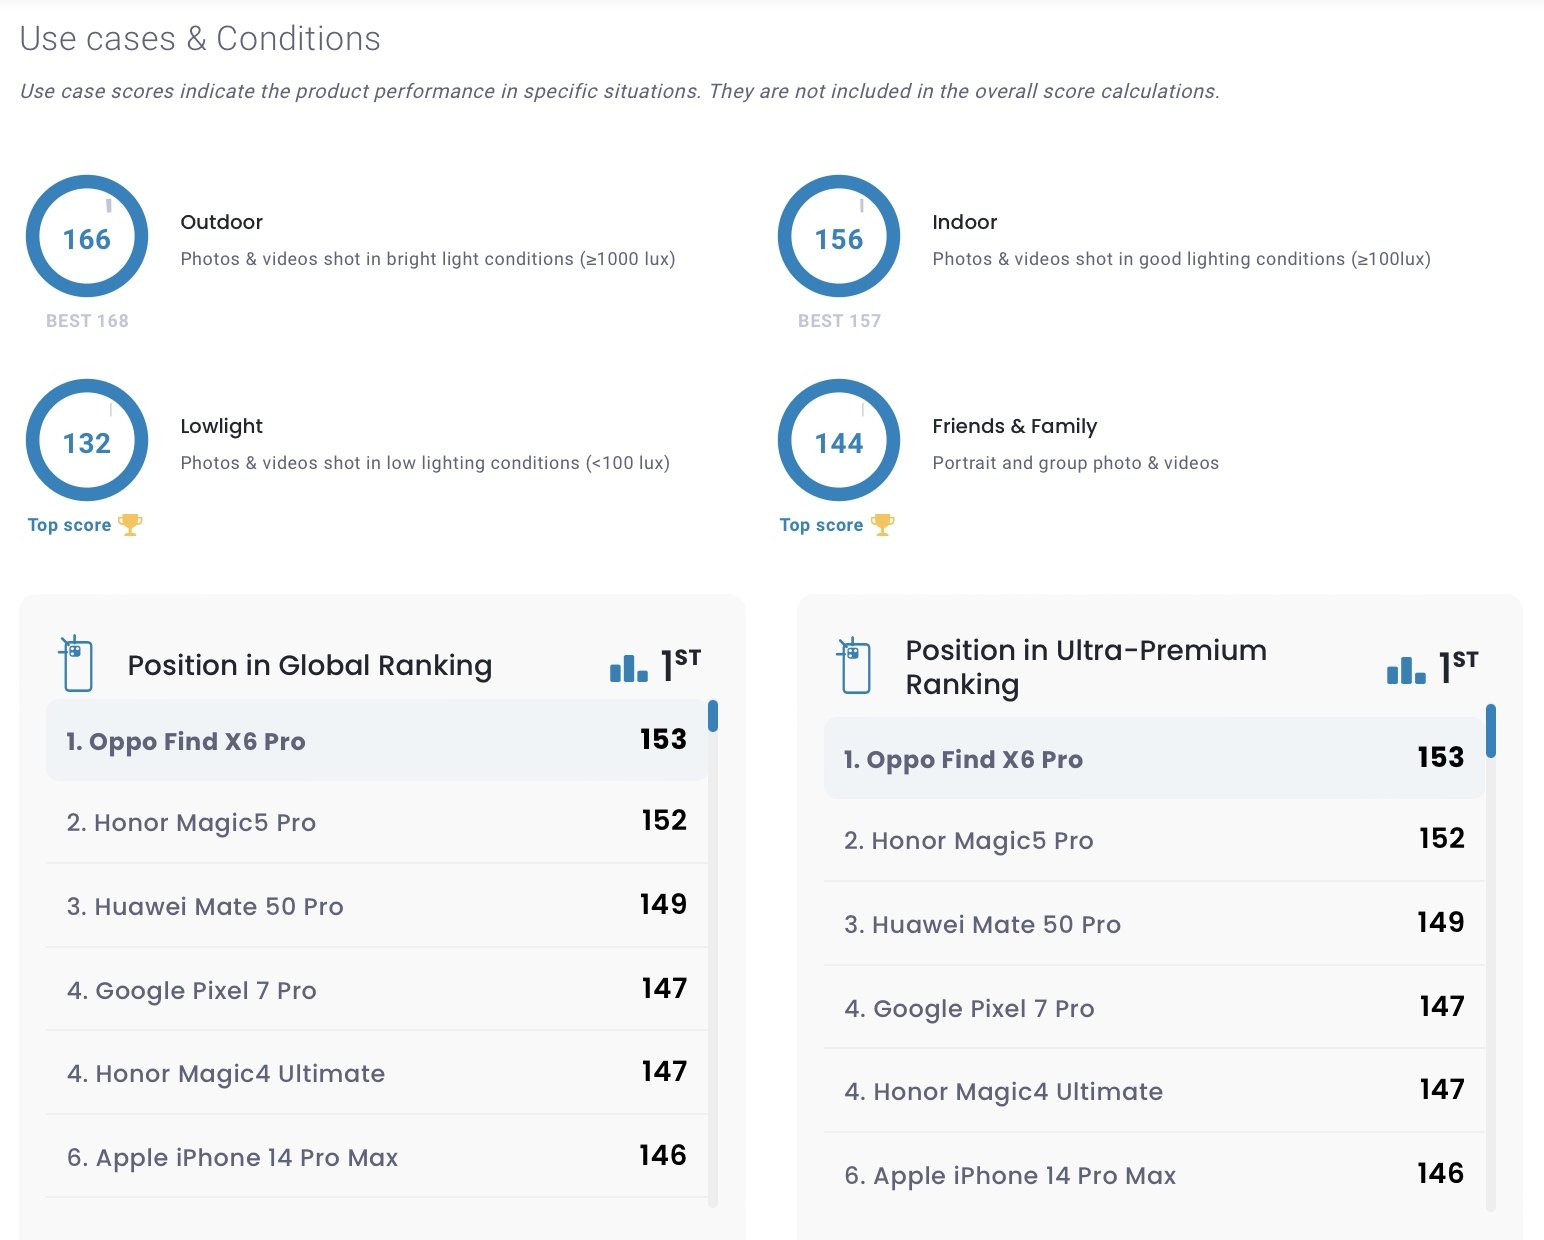Click the trophy icon under Friends & Family

882,525
